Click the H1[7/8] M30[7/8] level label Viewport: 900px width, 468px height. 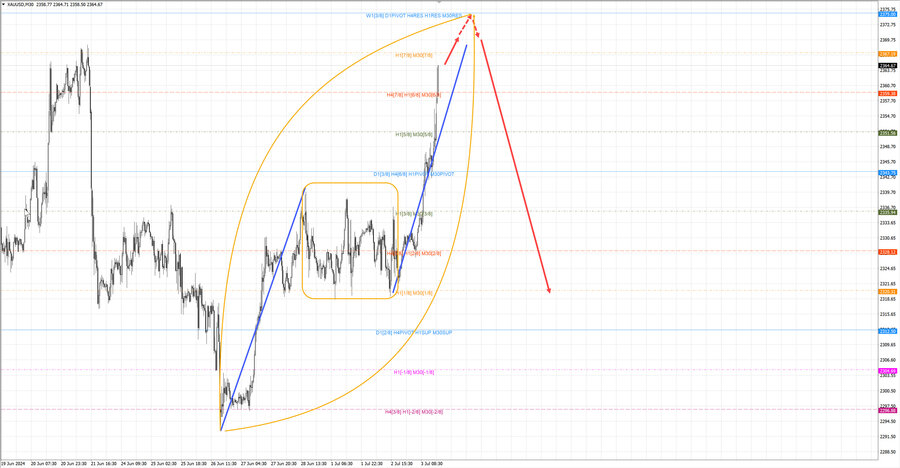click(413, 55)
